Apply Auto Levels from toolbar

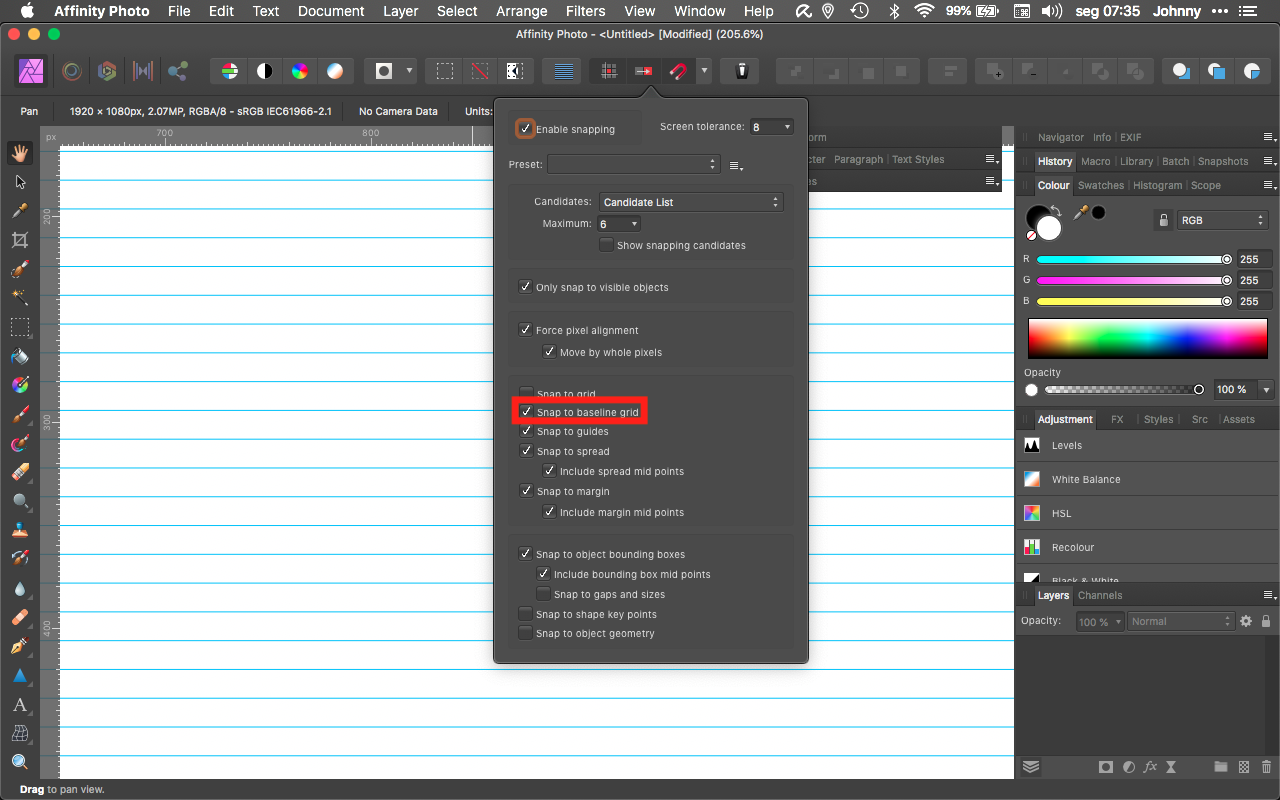click(x=230, y=71)
